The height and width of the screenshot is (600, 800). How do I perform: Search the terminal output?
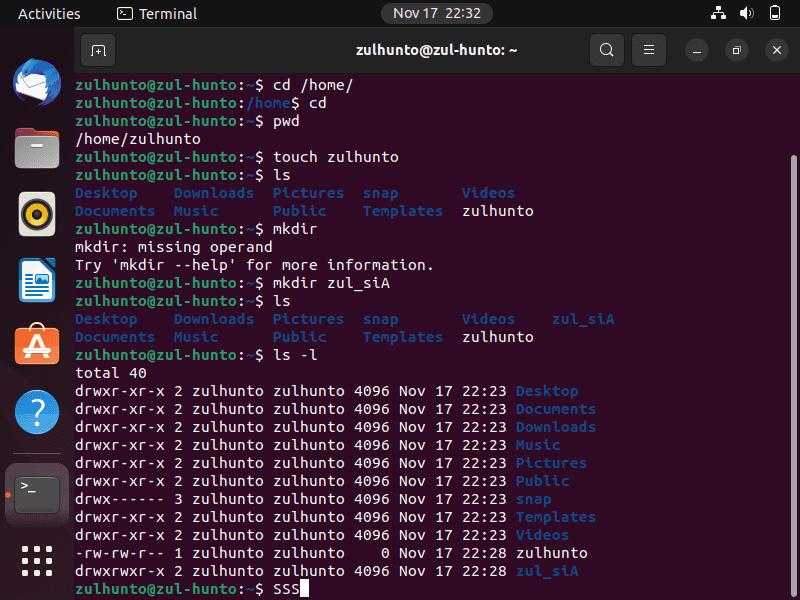(x=607, y=50)
